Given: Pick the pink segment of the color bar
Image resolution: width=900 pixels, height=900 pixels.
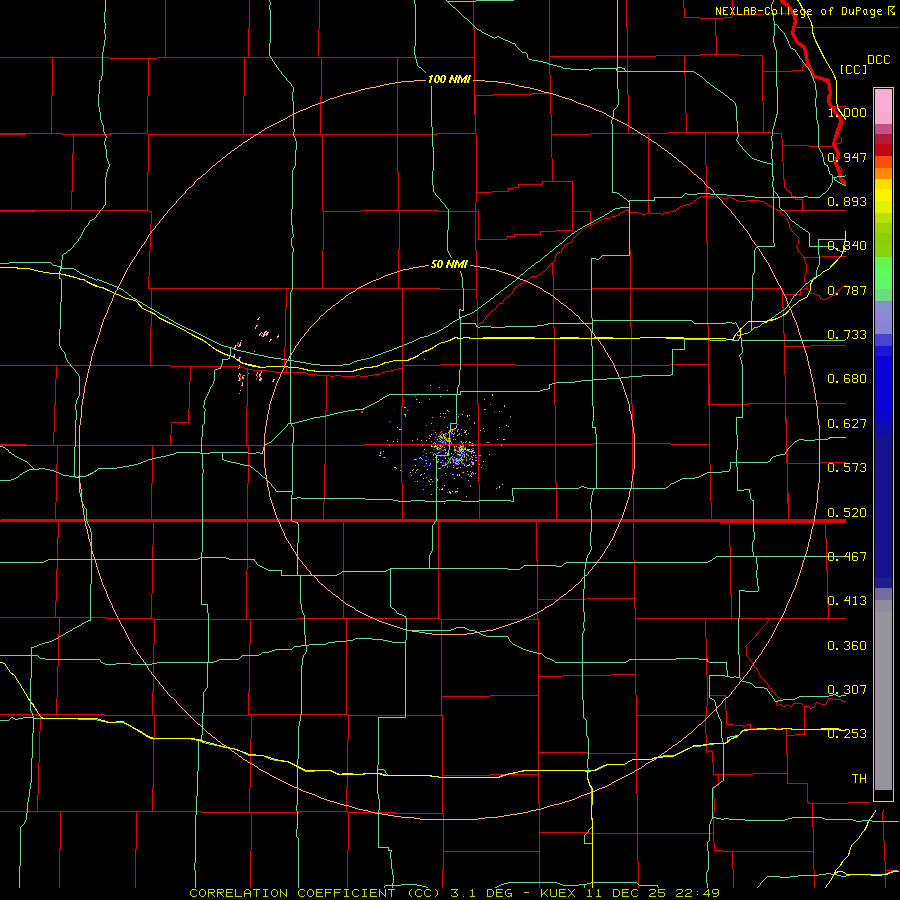Looking at the screenshot, I should 883,106.
